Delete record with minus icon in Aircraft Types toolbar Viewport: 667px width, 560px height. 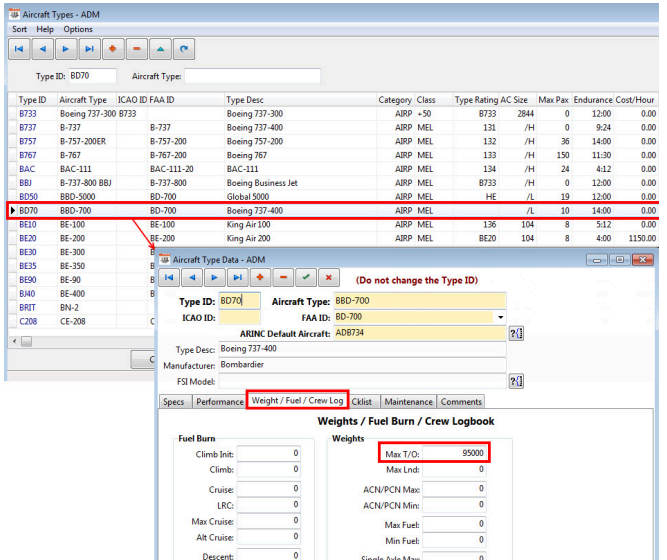pos(137,49)
